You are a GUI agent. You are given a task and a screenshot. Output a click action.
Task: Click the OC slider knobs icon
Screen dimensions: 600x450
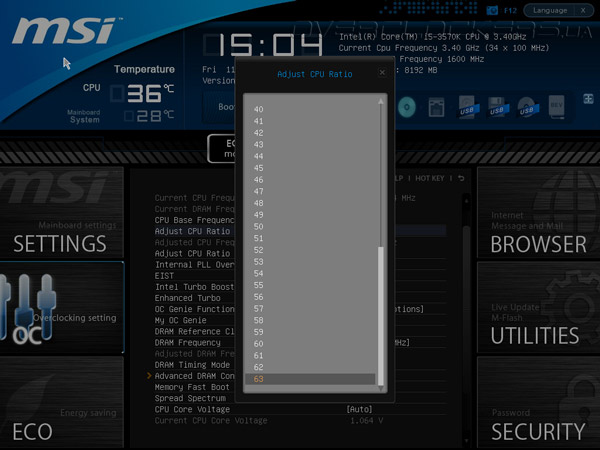tap(27, 308)
